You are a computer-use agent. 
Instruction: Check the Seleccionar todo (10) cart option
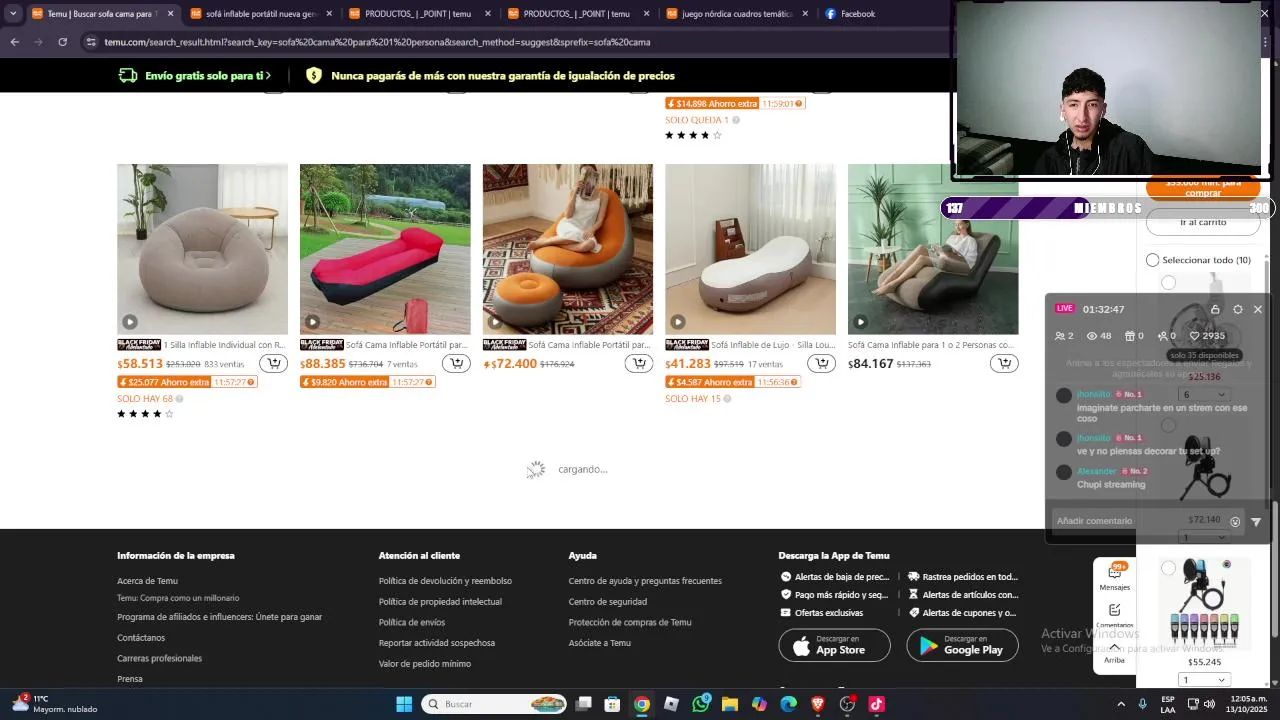point(1152,260)
